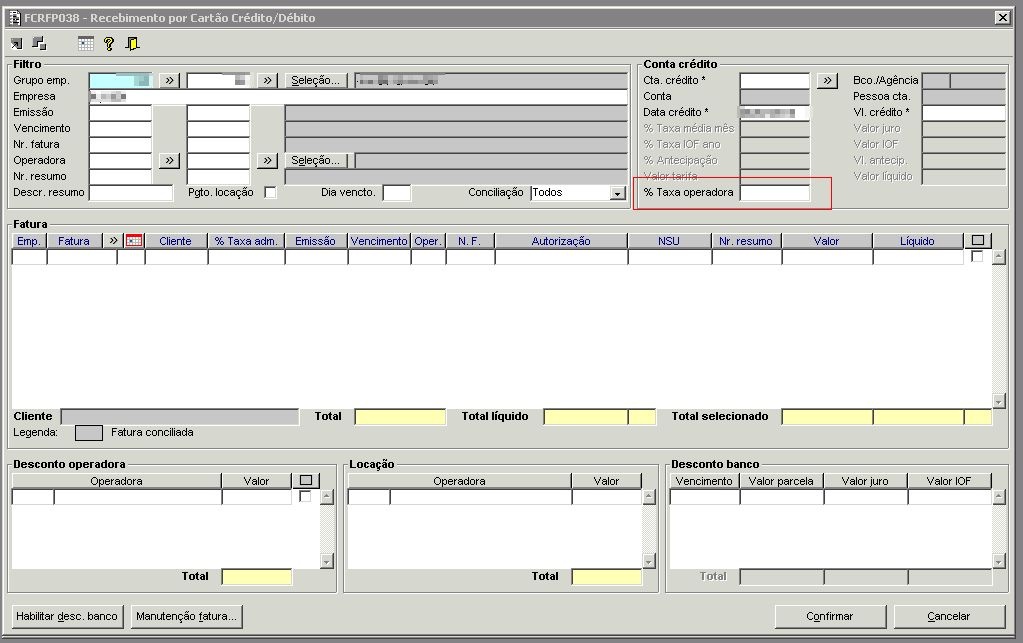The width and height of the screenshot is (1023, 643).
Task: Open the Conciliação dropdown showing Todos
Action: [617, 193]
